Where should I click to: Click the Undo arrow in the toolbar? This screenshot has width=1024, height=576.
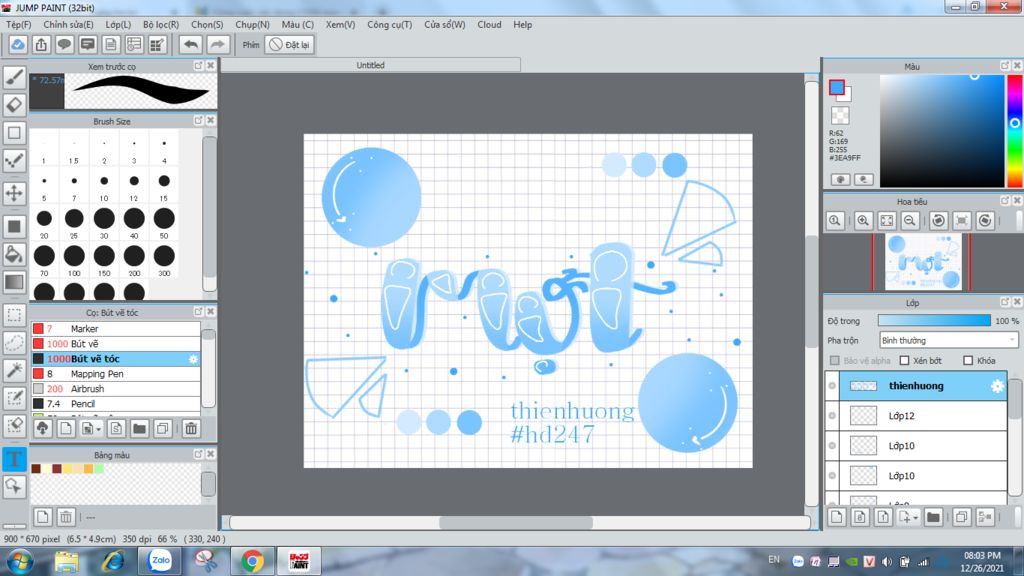click(x=191, y=44)
